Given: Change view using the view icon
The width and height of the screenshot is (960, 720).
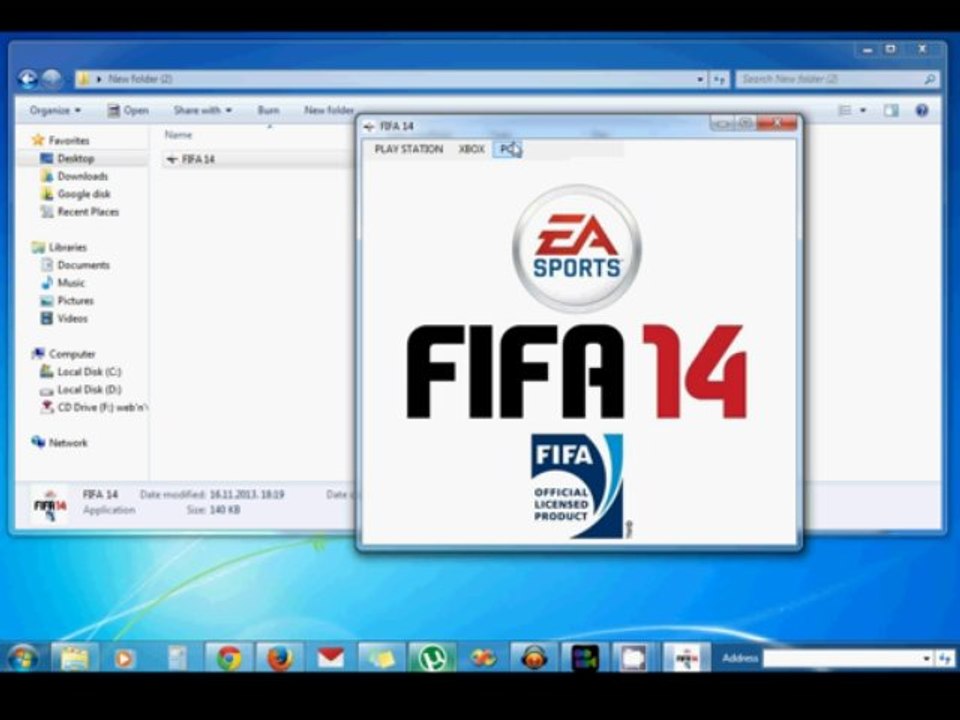Looking at the screenshot, I should 844,110.
